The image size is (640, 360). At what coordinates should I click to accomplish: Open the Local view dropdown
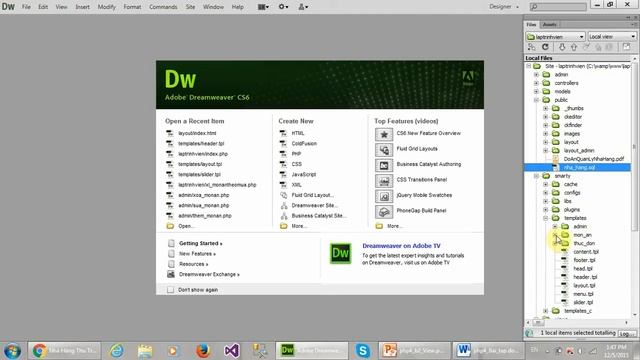[612, 37]
